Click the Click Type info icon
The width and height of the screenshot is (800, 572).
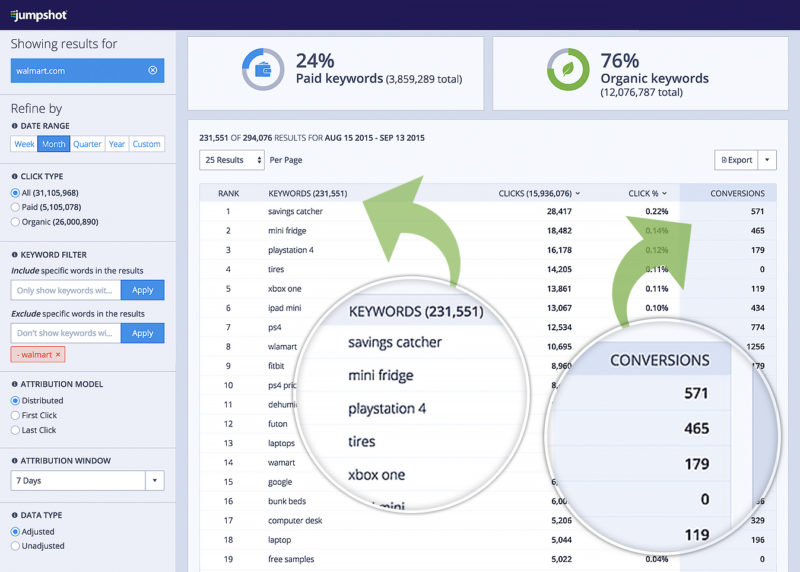(14, 176)
